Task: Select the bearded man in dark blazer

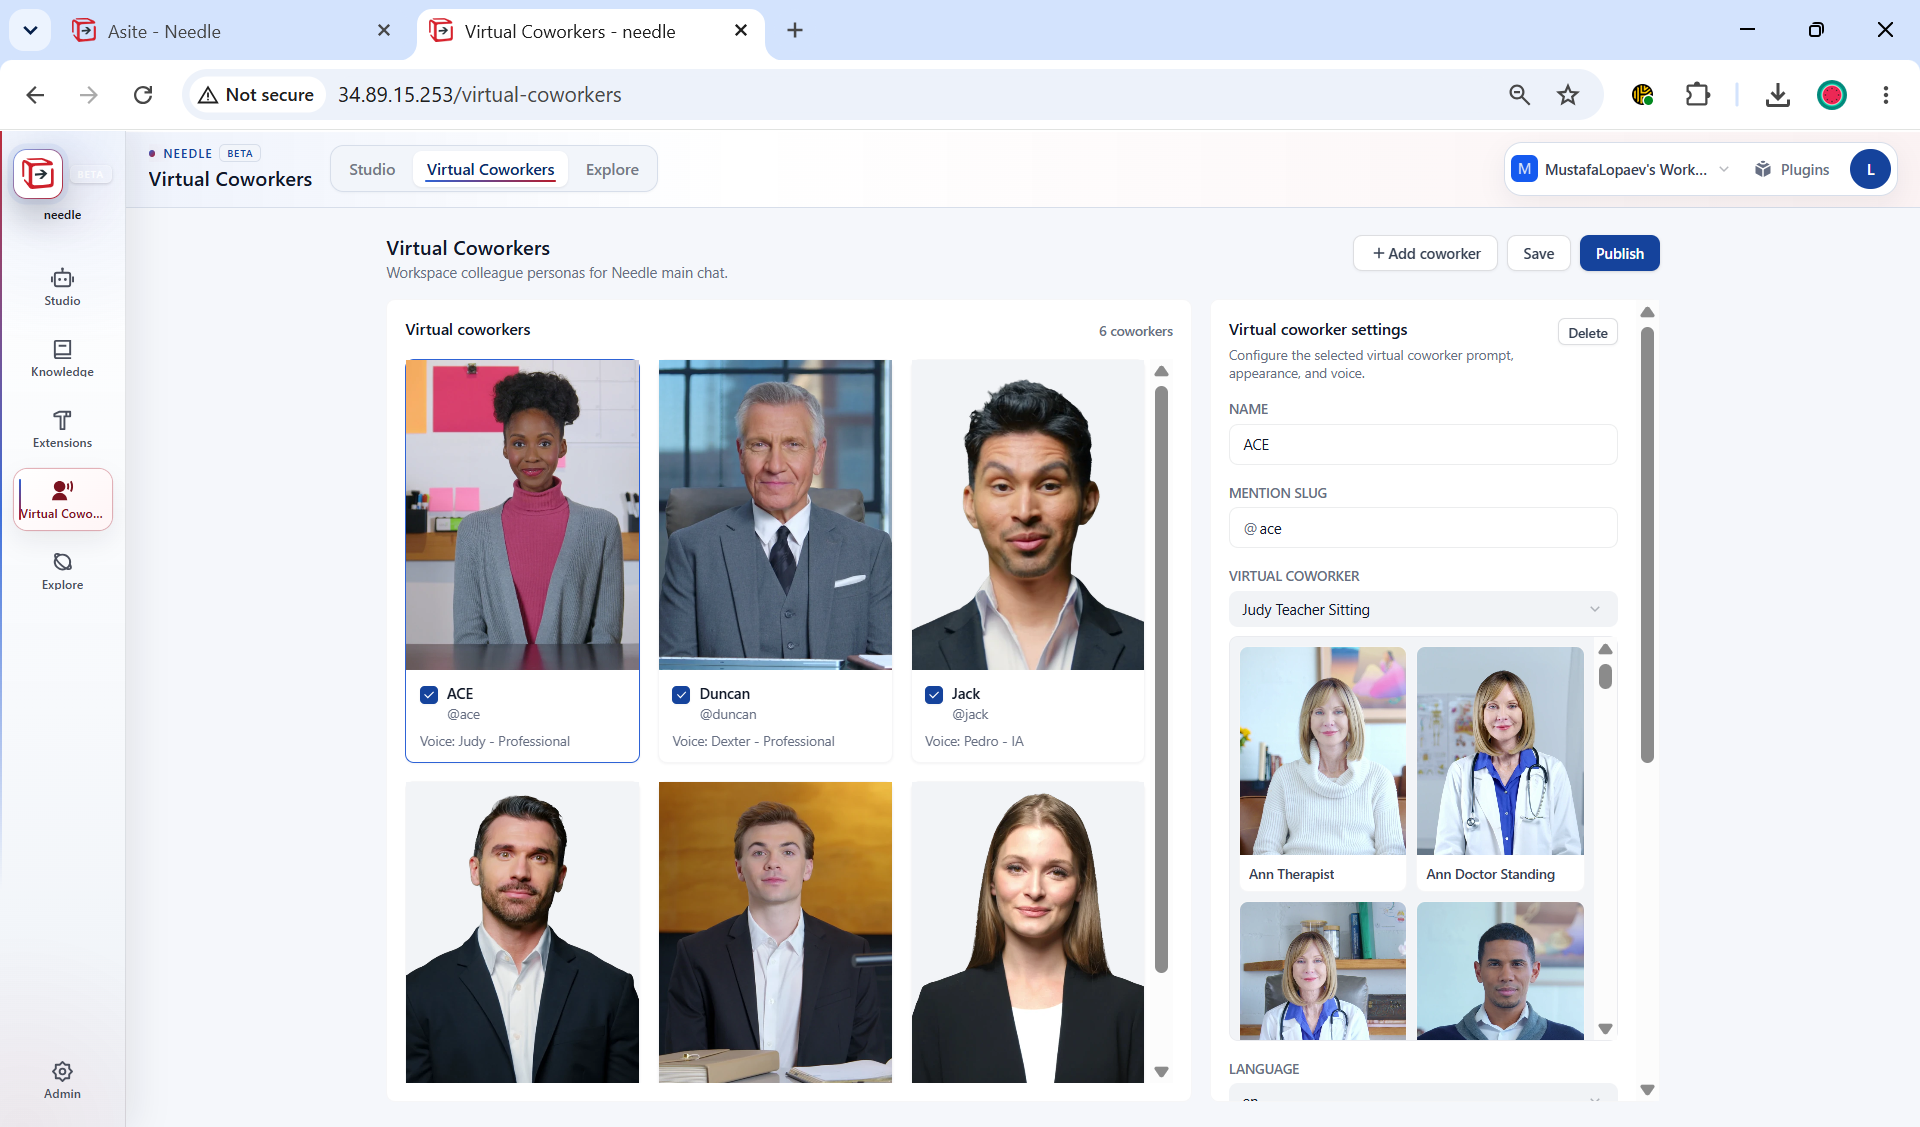Action: [522, 932]
